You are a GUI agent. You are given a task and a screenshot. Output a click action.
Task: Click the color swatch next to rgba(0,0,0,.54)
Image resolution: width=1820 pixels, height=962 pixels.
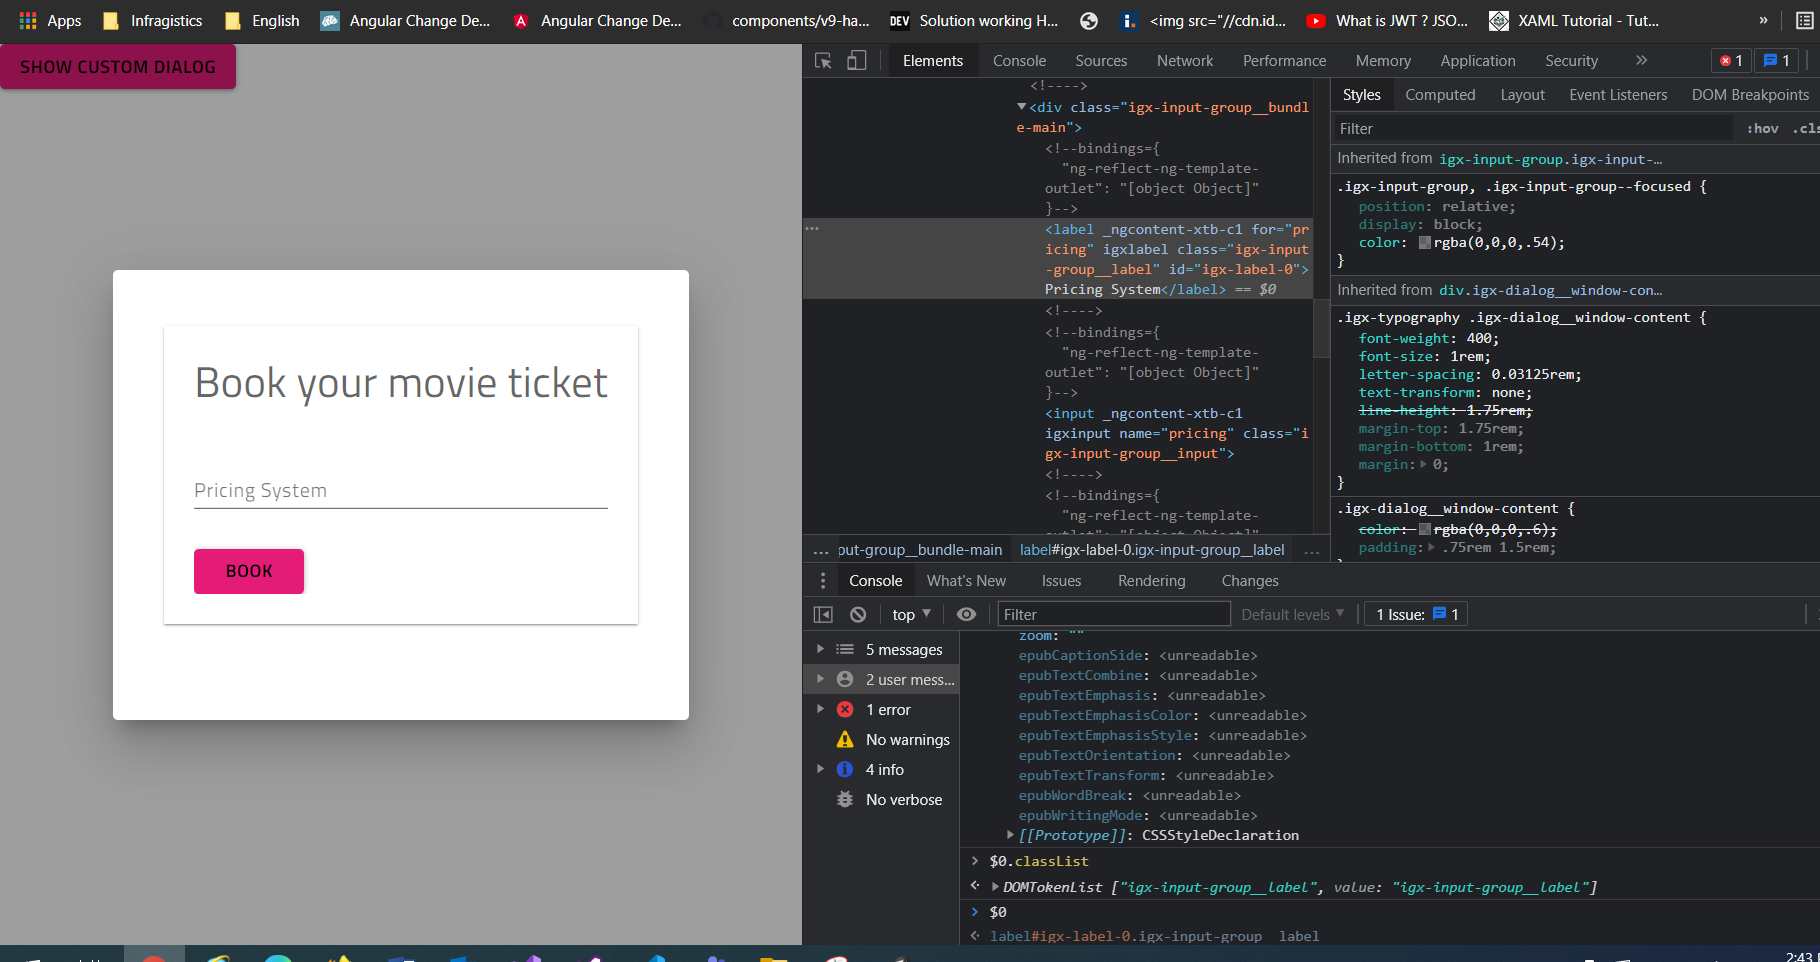click(x=1425, y=242)
